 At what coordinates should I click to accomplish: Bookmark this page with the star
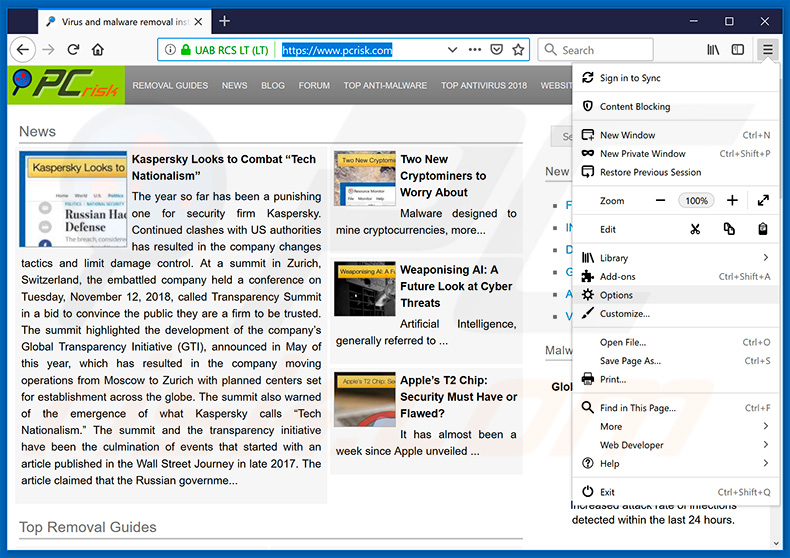pos(518,49)
